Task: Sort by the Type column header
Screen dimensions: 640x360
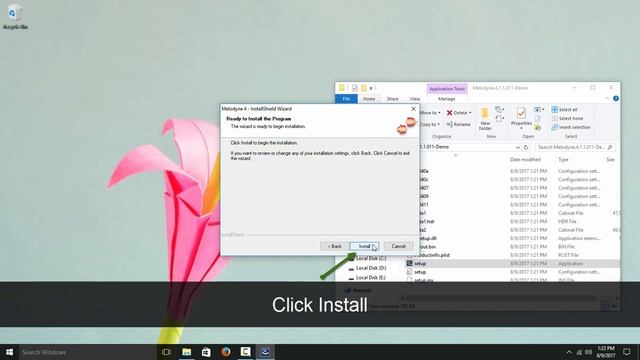Action: pos(563,160)
